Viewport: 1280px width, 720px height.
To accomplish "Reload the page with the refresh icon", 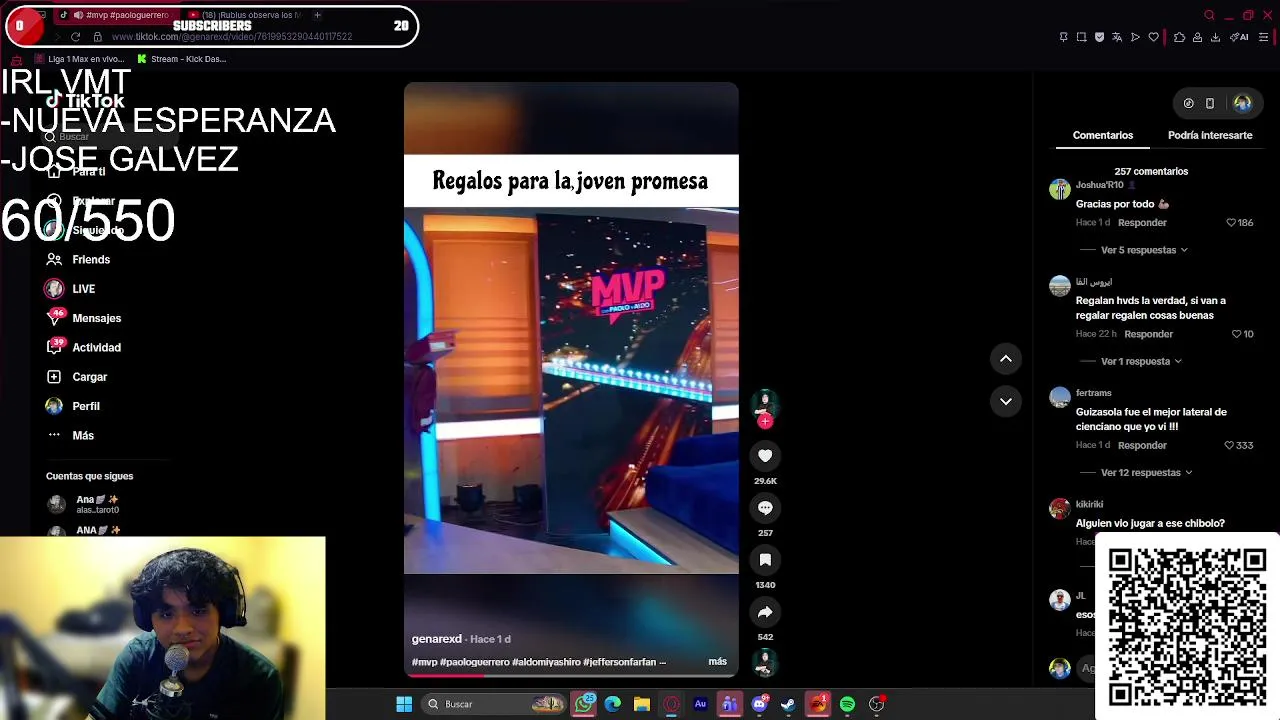I will click(x=75, y=37).
